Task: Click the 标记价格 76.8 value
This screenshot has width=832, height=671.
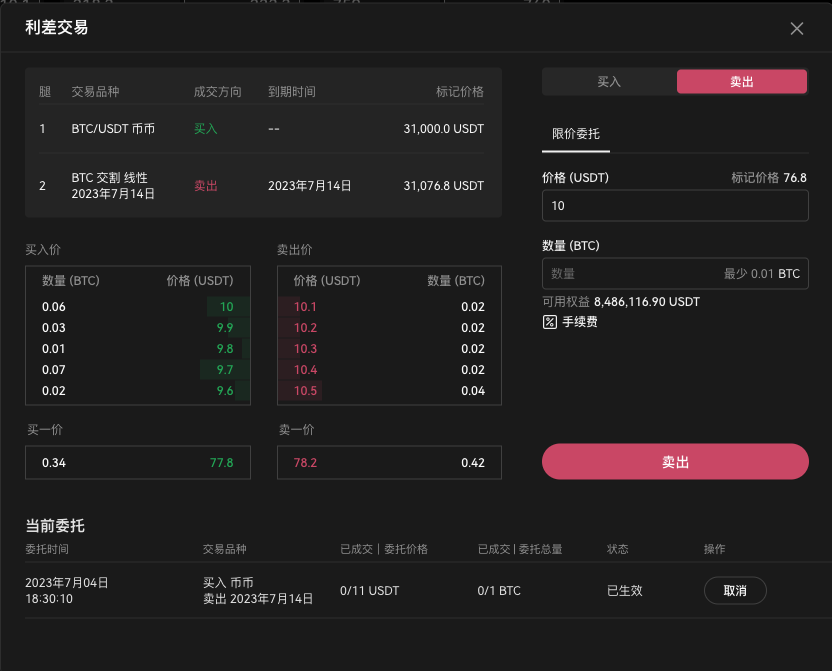Action: click(x=795, y=178)
